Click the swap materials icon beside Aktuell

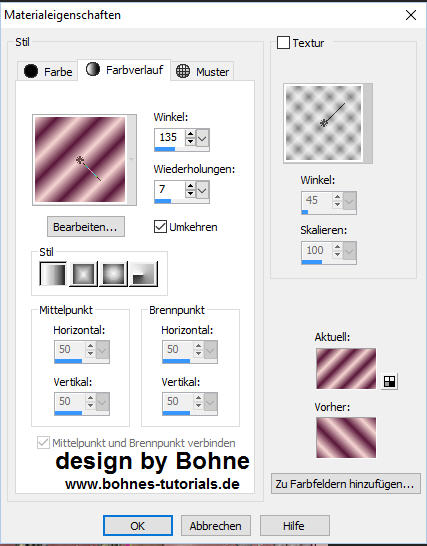coord(389,381)
